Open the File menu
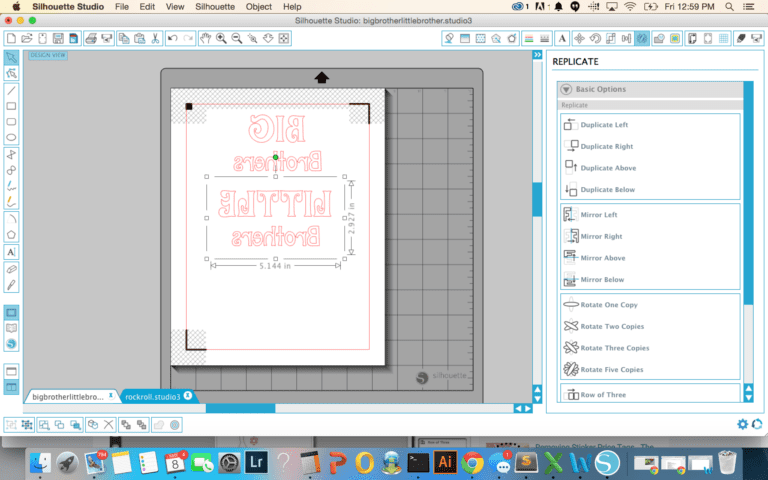This screenshot has width=768, height=480. pyautogui.click(x=121, y=7)
